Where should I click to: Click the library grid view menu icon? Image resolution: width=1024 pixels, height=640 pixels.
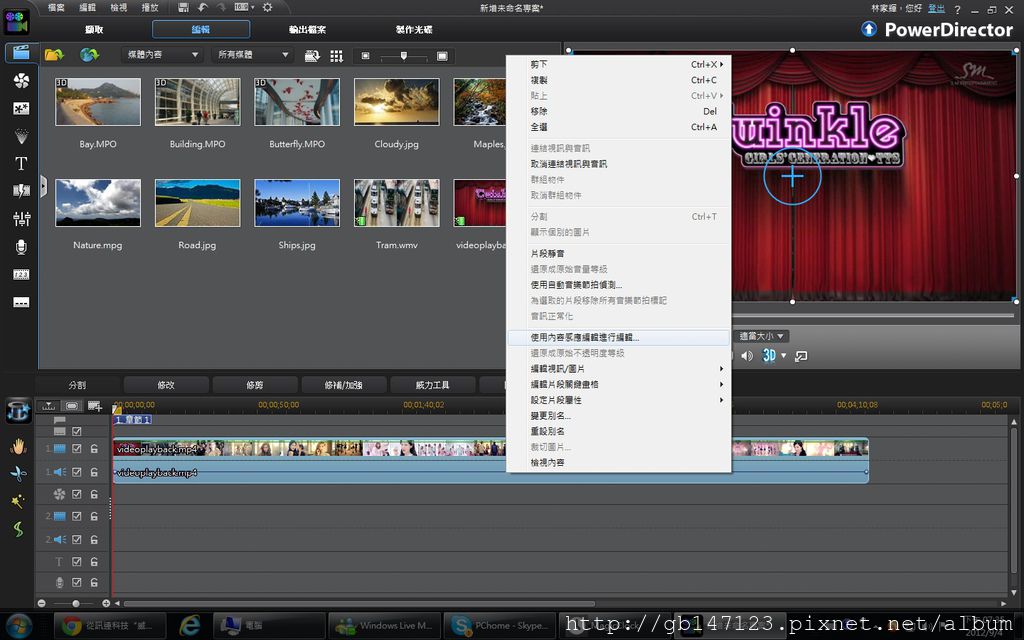(x=336, y=56)
